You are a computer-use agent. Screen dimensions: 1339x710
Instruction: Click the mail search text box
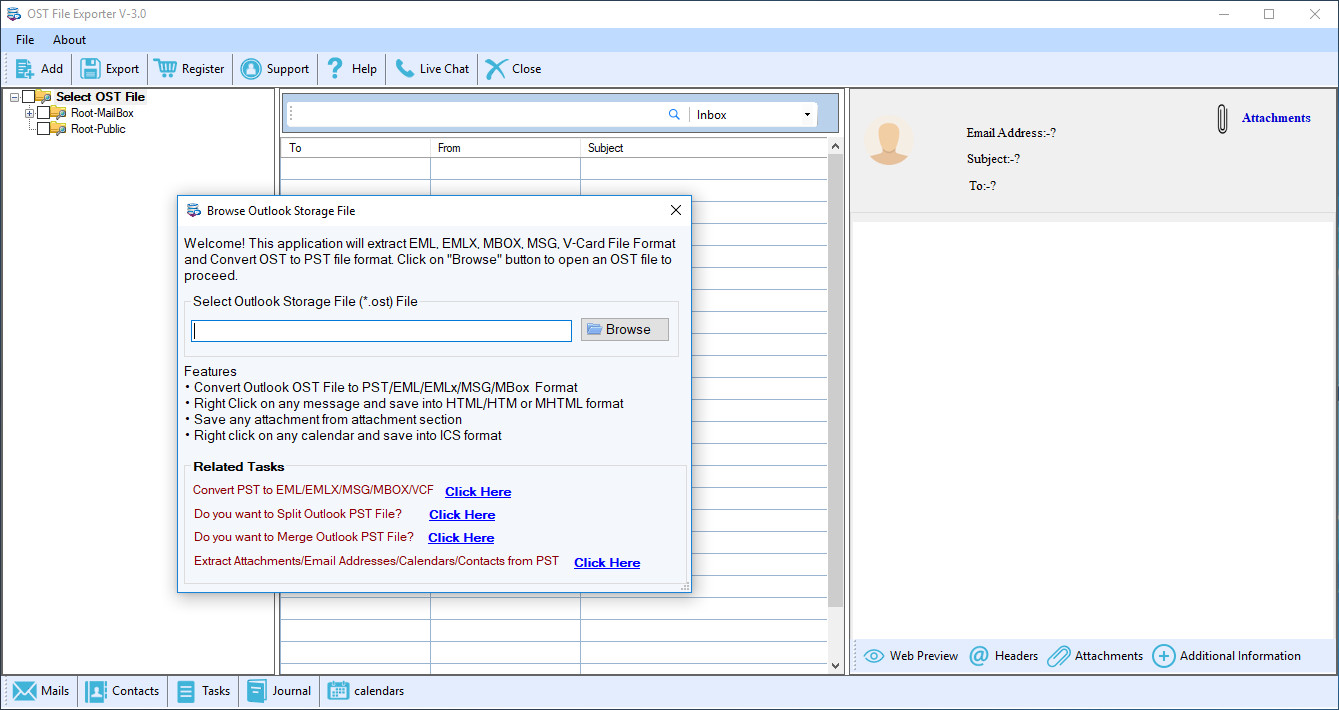[x=482, y=115]
